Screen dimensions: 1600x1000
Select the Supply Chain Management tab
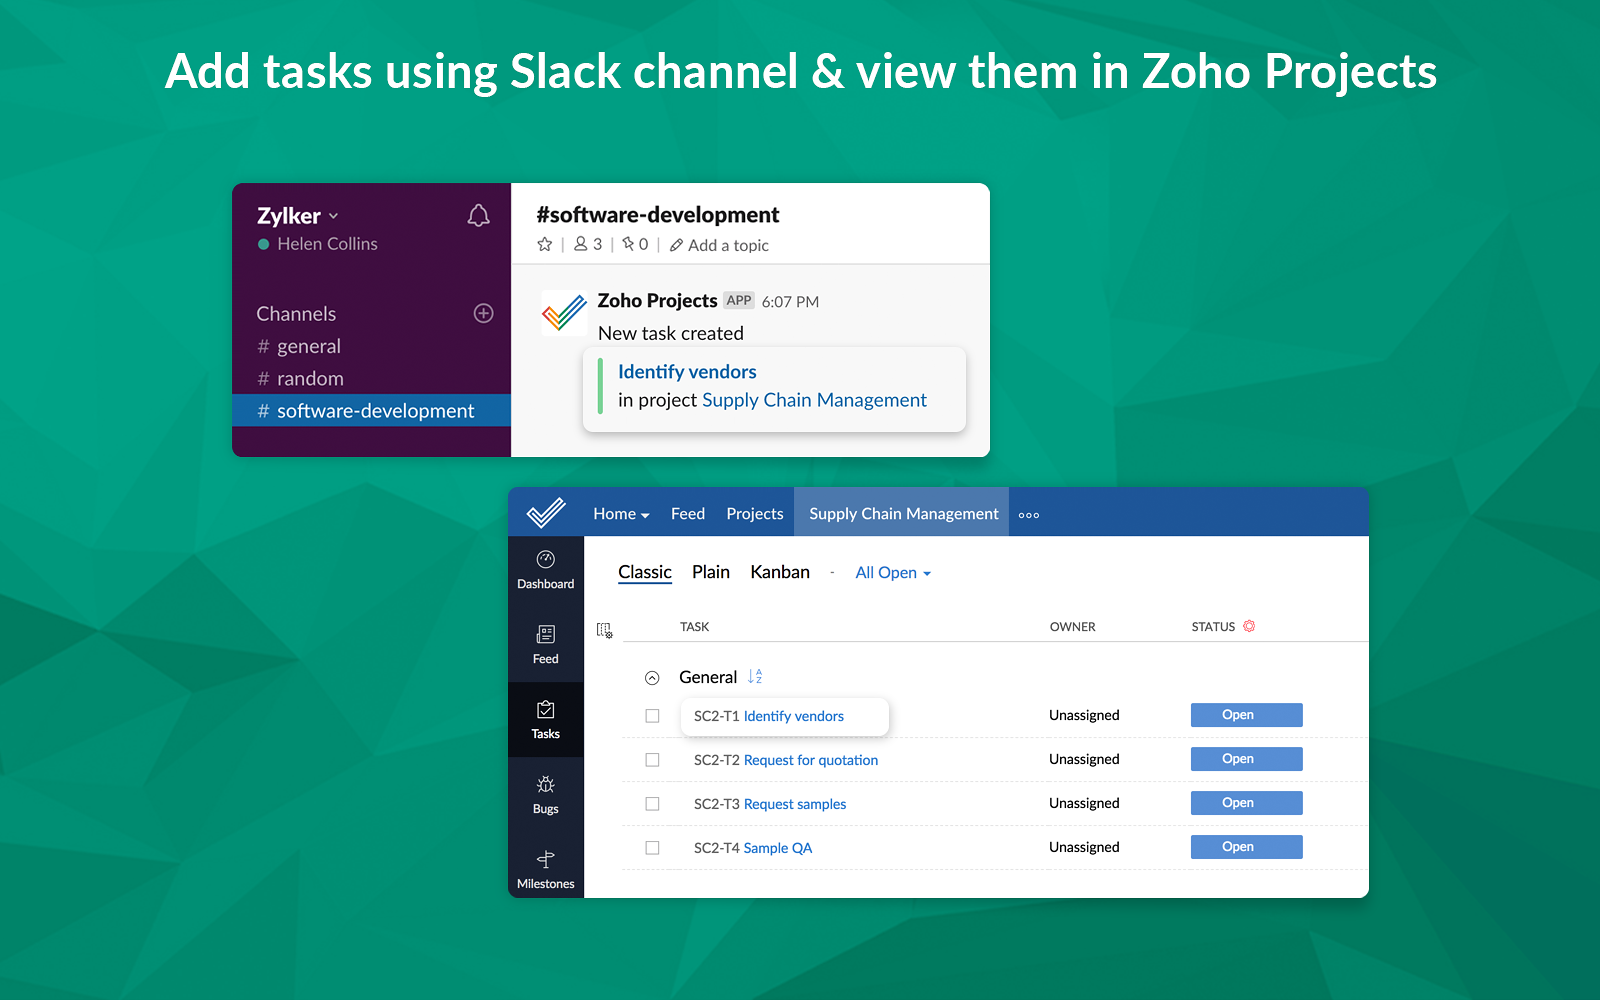(902, 512)
